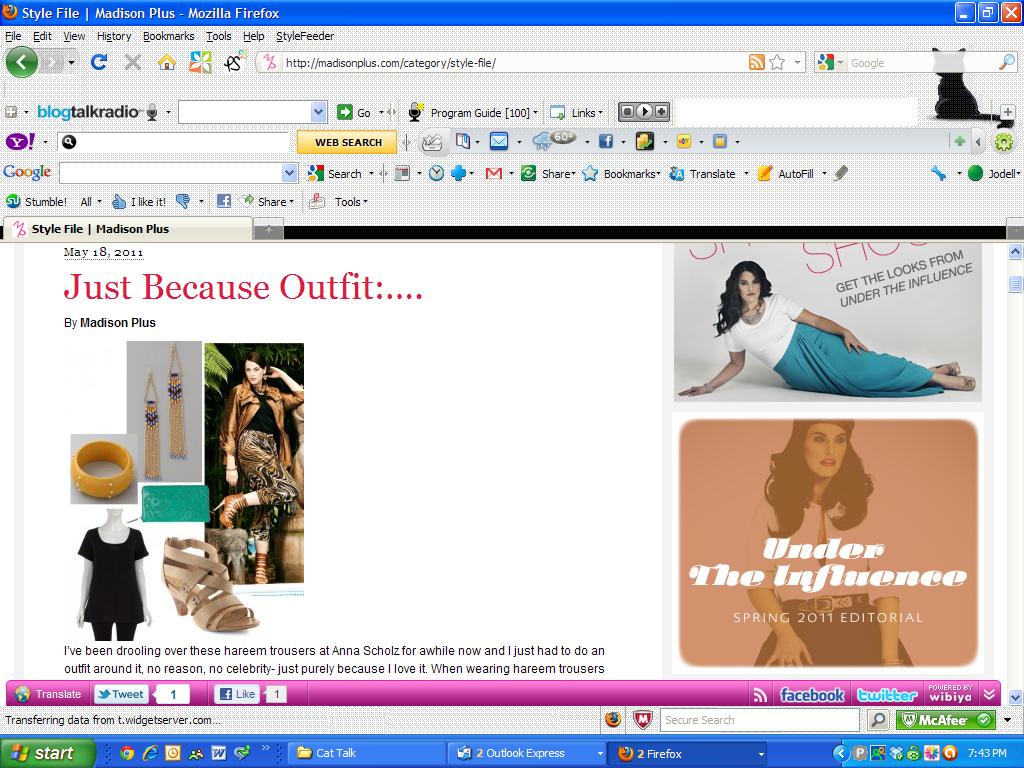Viewport: 1024px width, 768px height.
Task: Play the BlogTalkRadio toolbar player
Action: 644,112
